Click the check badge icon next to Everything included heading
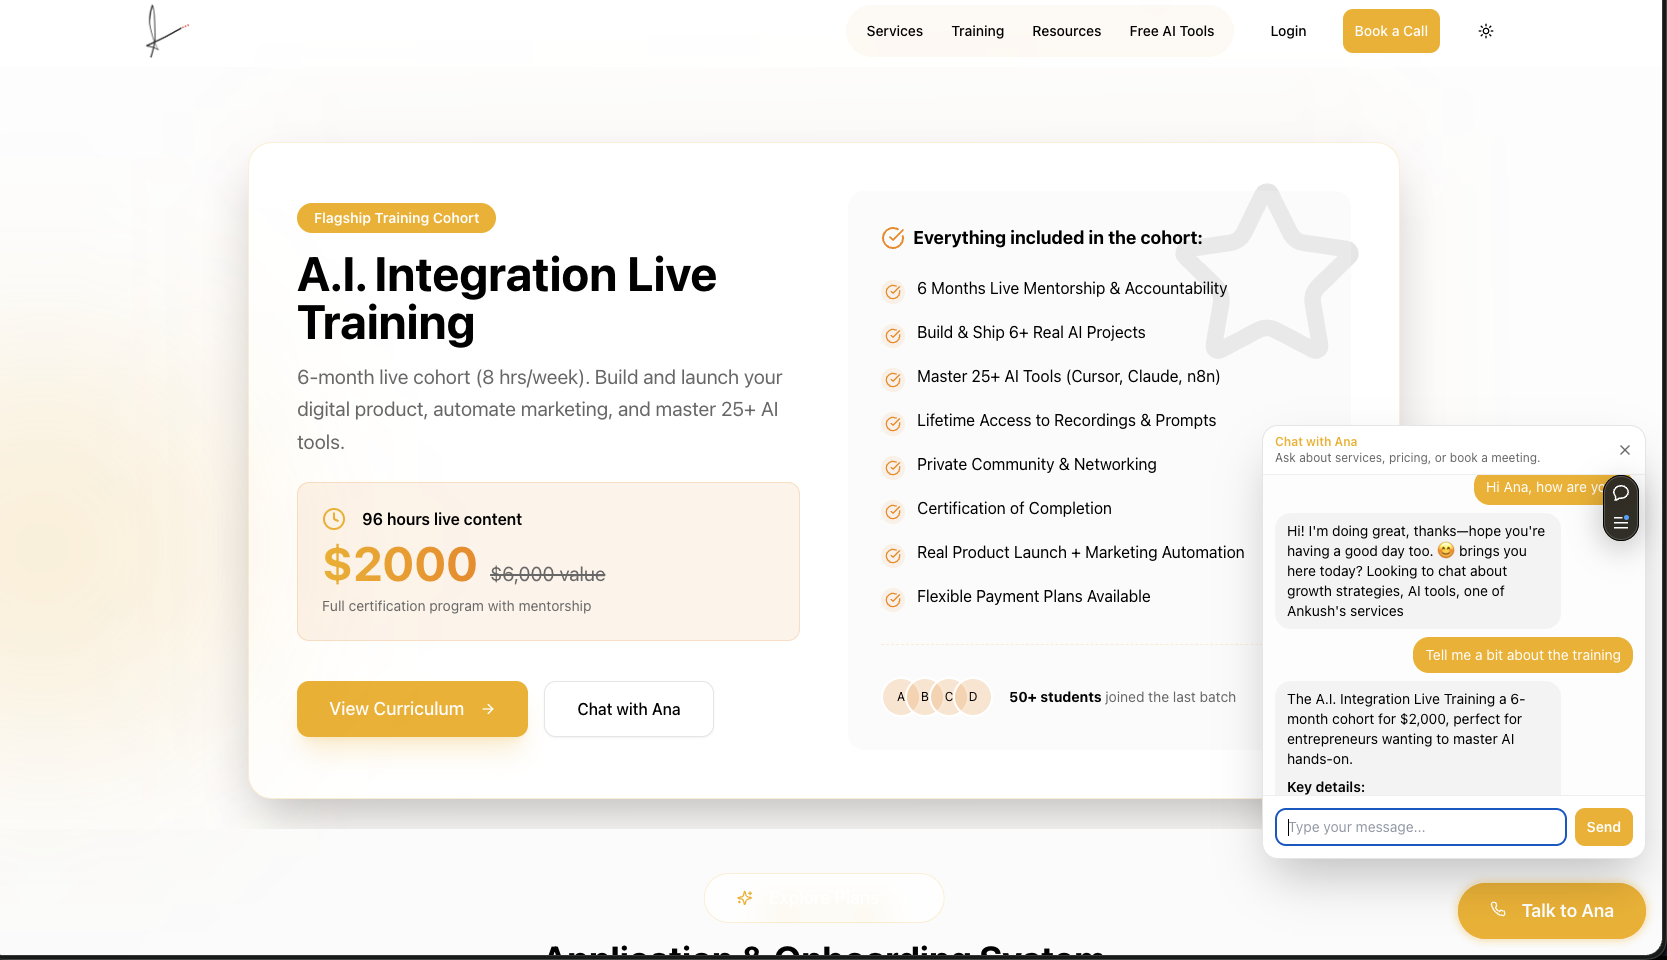Viewport: 1667px width, 960px height. [x=892, y=238]
